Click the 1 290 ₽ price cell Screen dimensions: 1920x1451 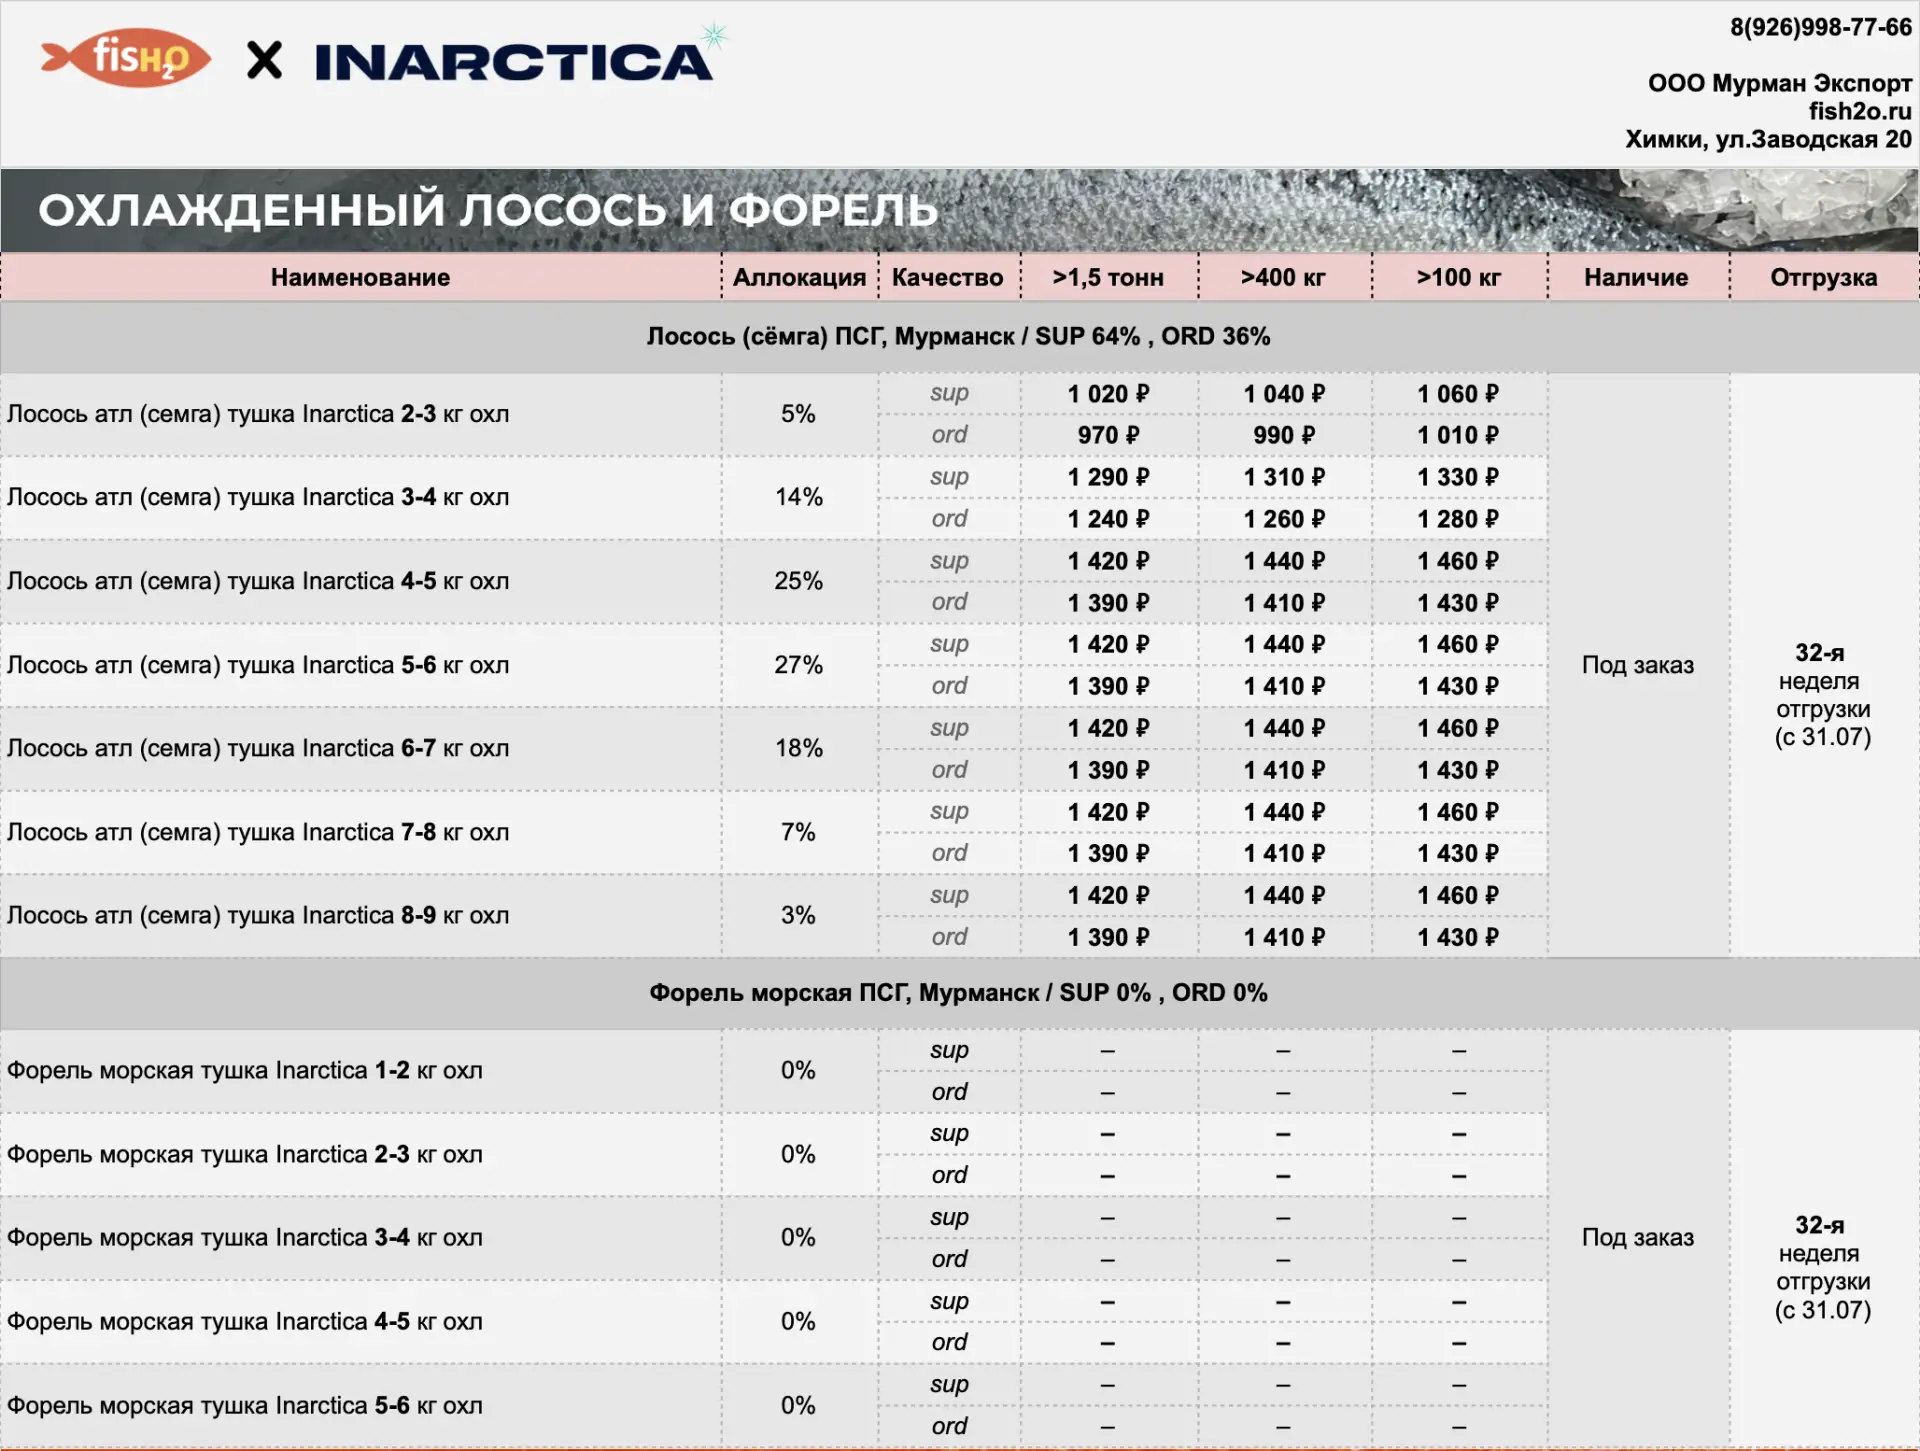tap(1108, 477)
